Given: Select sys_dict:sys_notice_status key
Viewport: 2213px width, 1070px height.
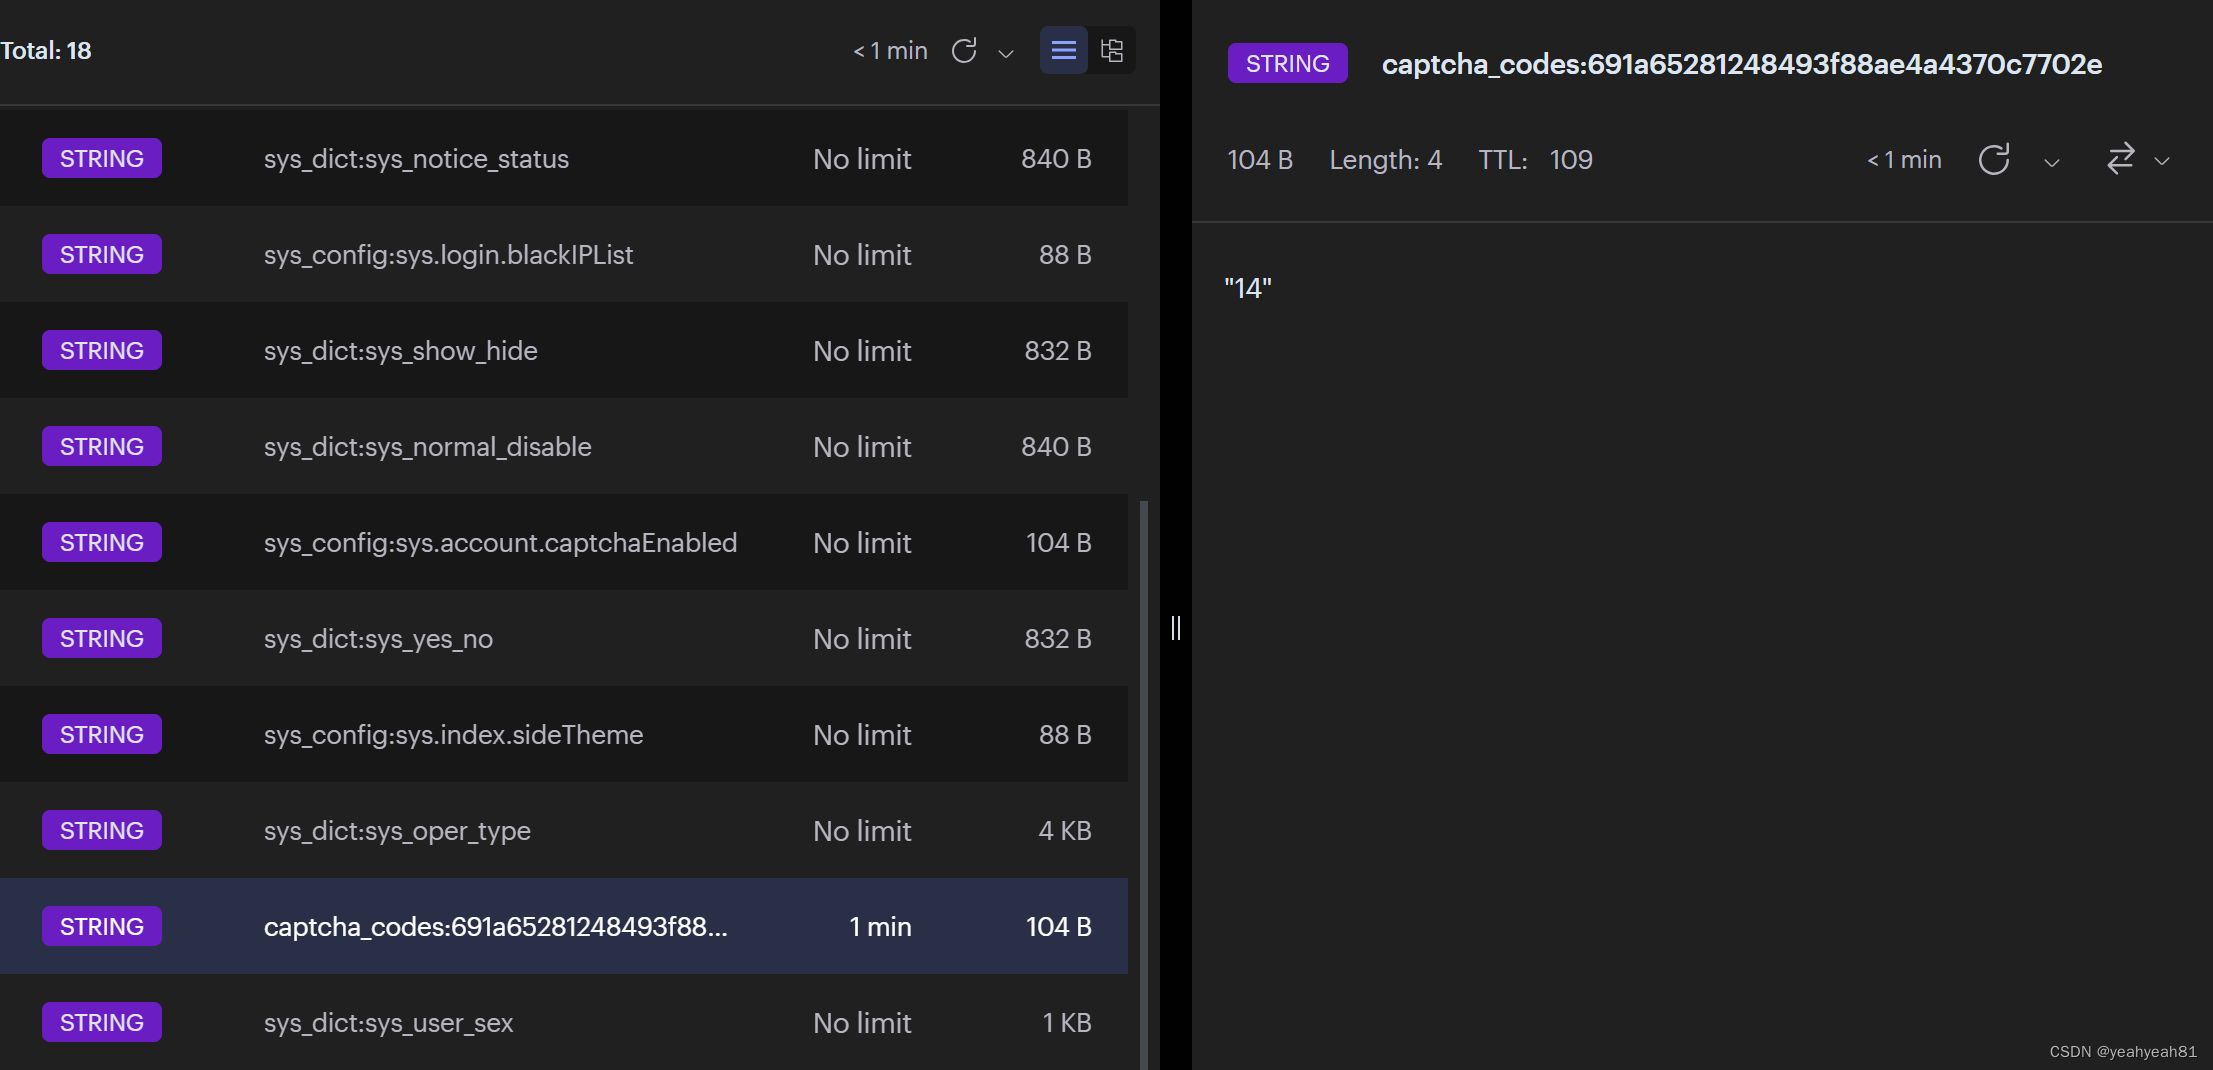Looking at the screenshot, I should pyautogui.click(x=564, y=158).
